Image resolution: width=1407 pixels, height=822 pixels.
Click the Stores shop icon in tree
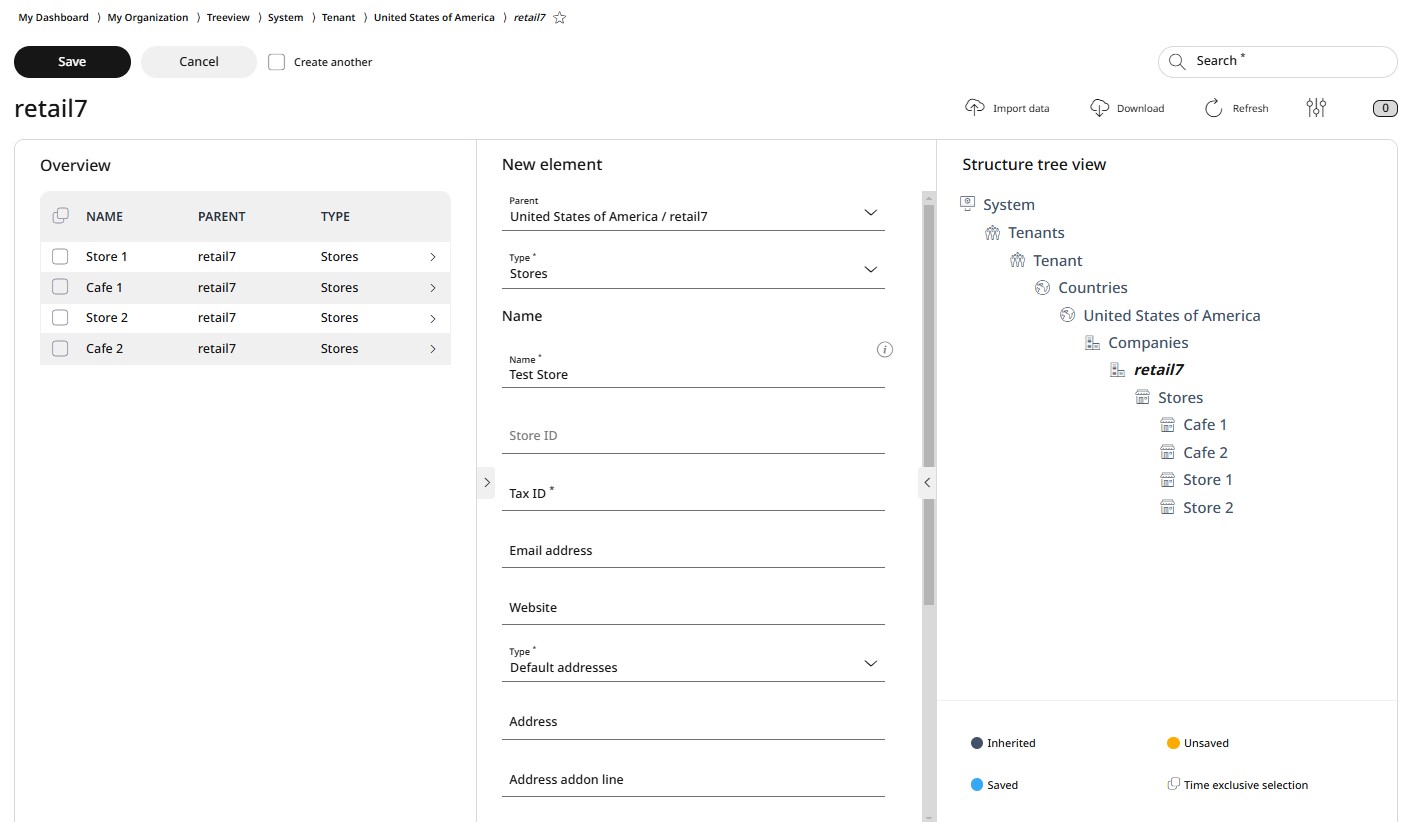(1142, 397)
